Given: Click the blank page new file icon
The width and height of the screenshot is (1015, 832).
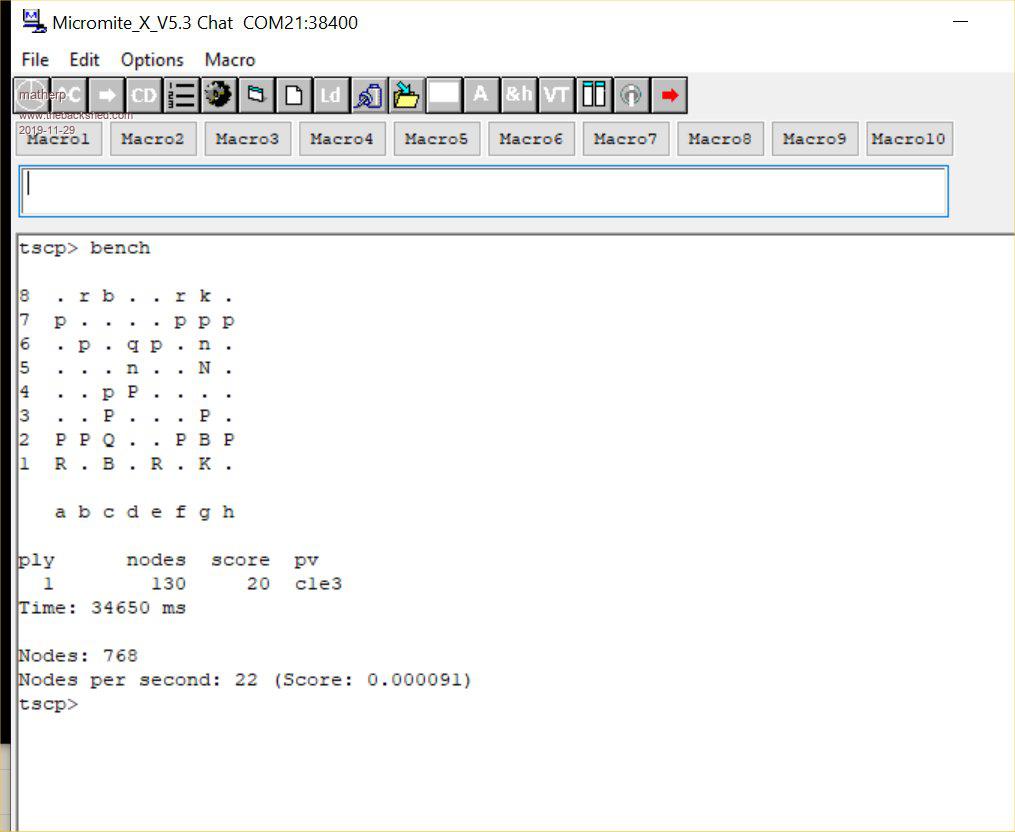Looking at the screenshot, I should coord(293,95).
